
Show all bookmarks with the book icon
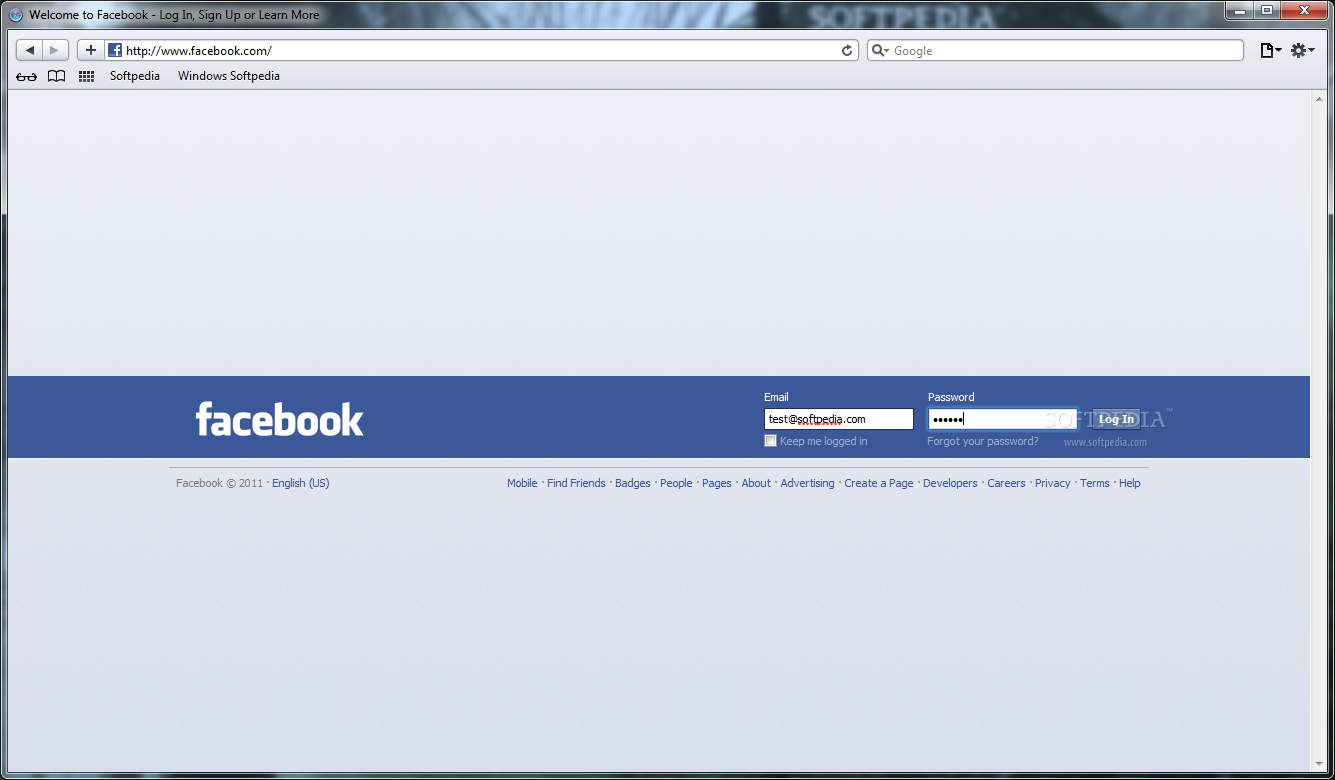pyautogui.click(x=57, y=76)
